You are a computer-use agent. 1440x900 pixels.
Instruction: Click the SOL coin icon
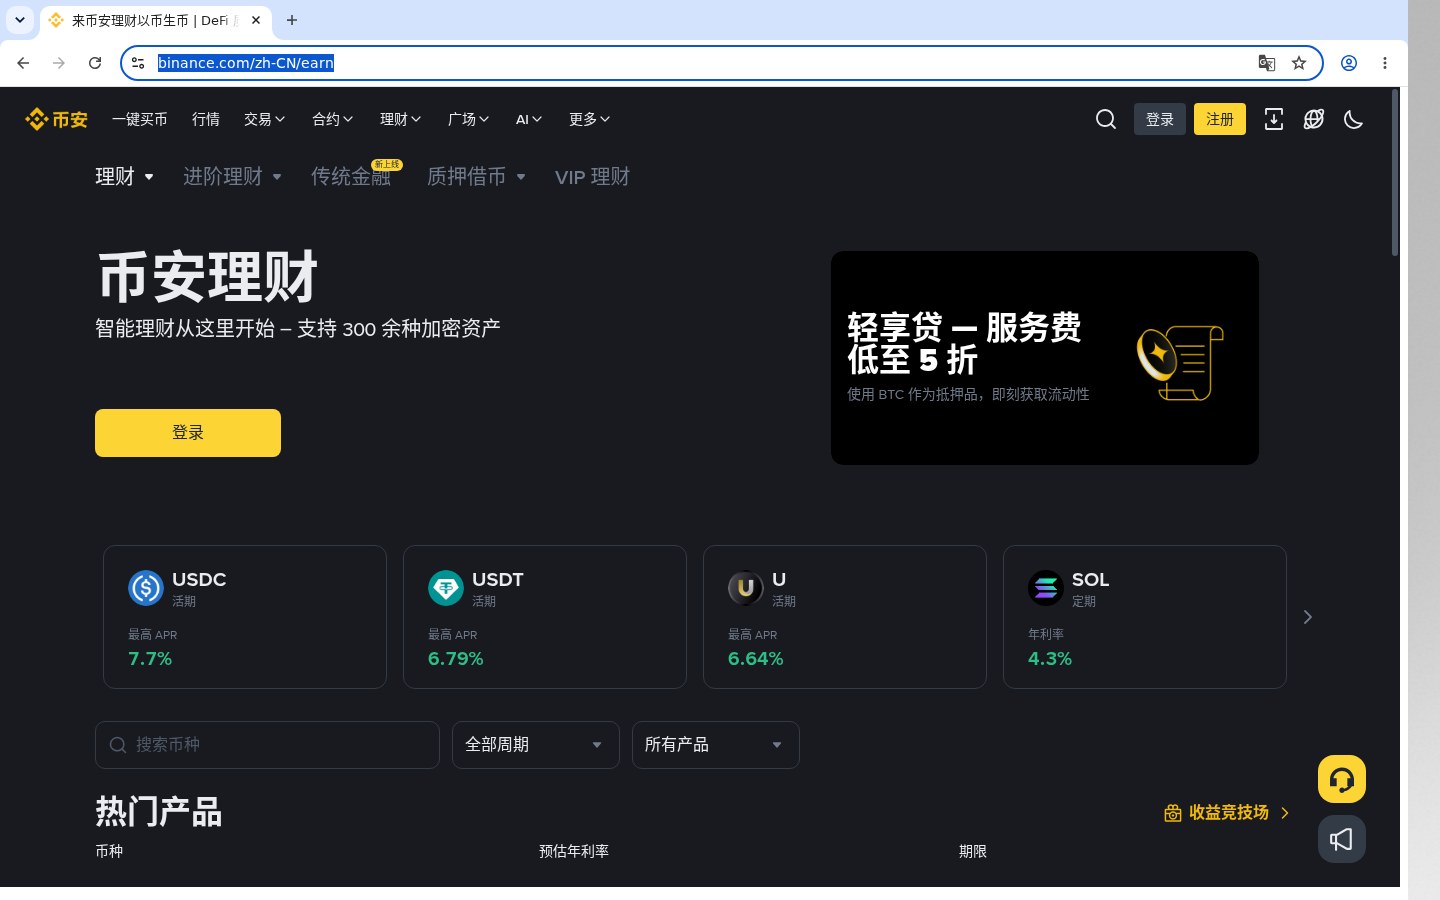pos(1046,588)
